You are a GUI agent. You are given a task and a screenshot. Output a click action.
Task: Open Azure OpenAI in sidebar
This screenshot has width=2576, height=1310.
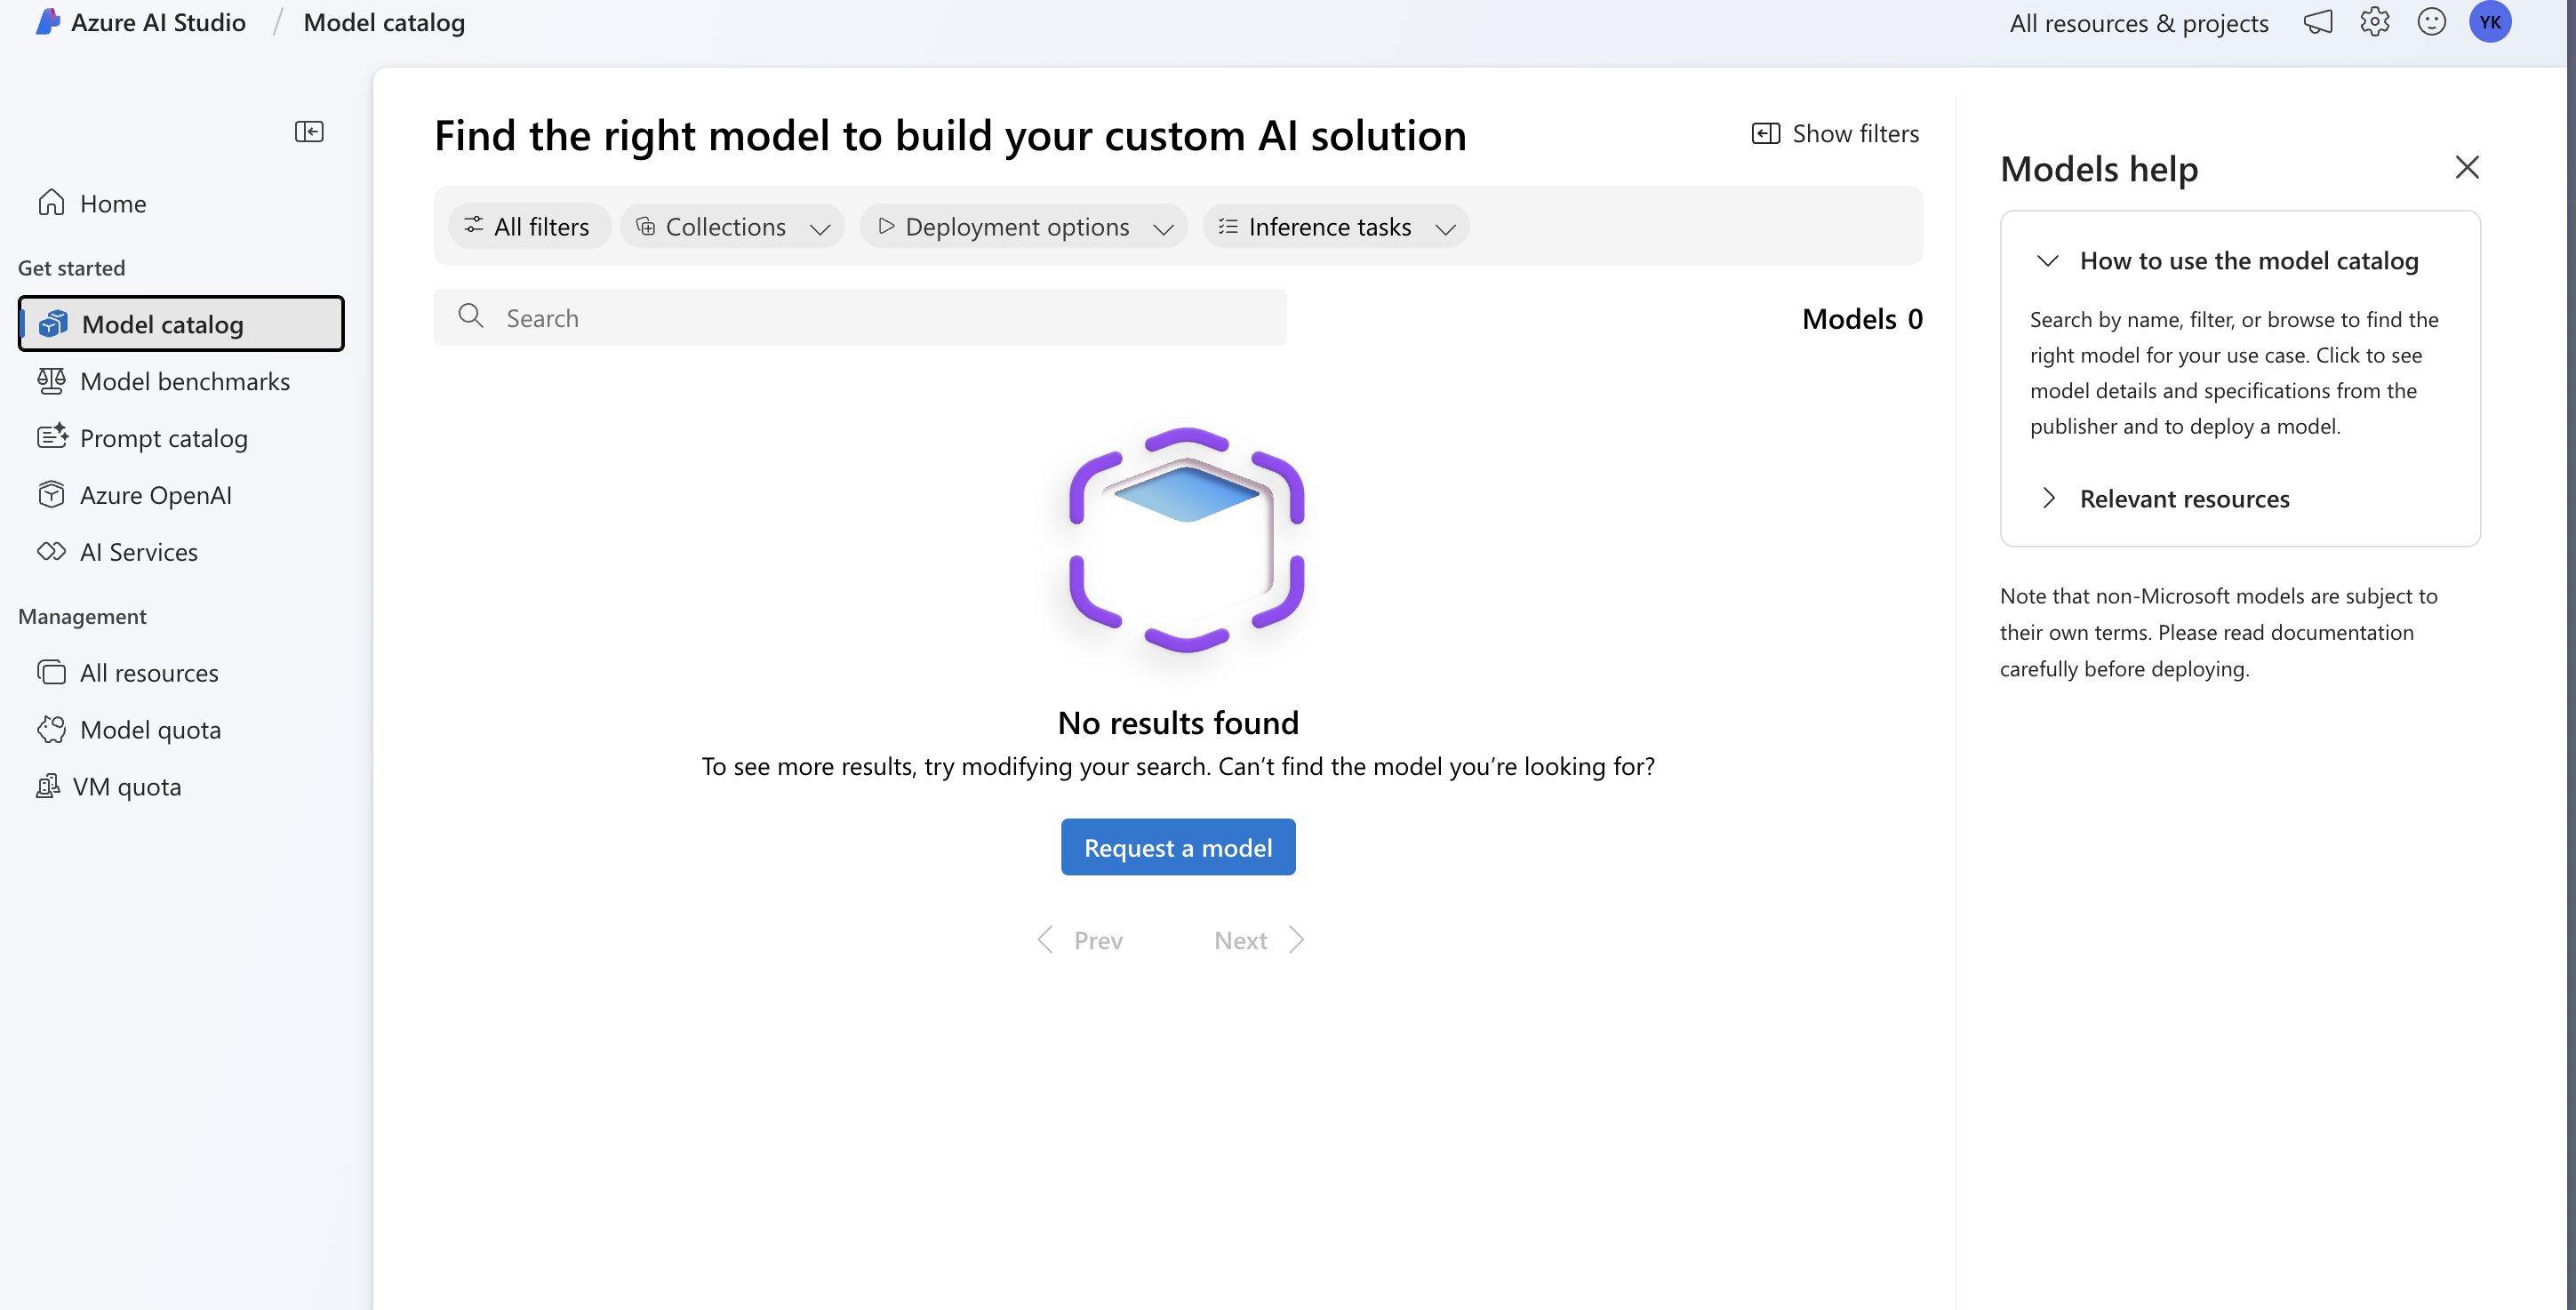pos(181,495)
